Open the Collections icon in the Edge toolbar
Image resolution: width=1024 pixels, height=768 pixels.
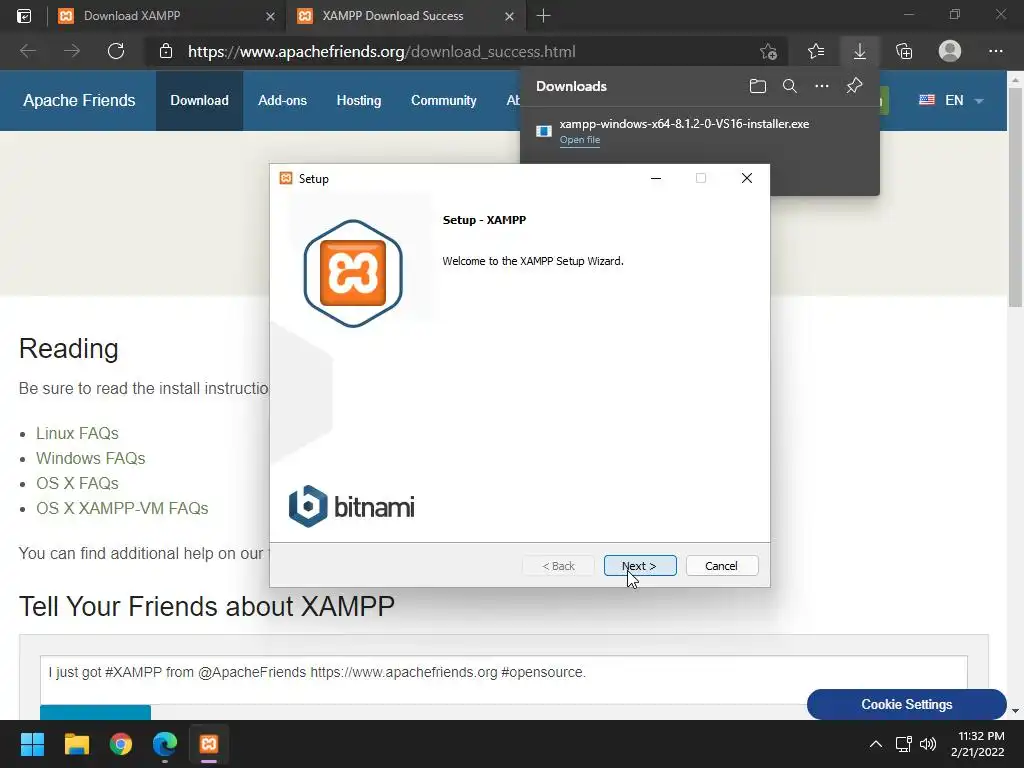(x=904, y=51)
